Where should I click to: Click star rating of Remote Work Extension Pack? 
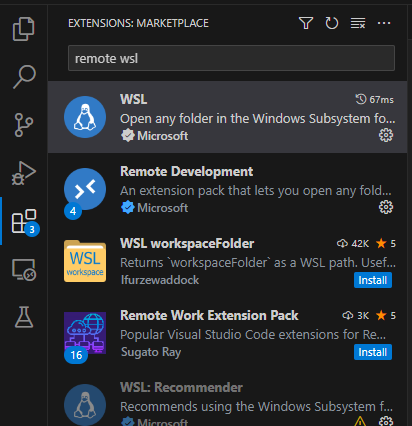[x=386, y=316]
